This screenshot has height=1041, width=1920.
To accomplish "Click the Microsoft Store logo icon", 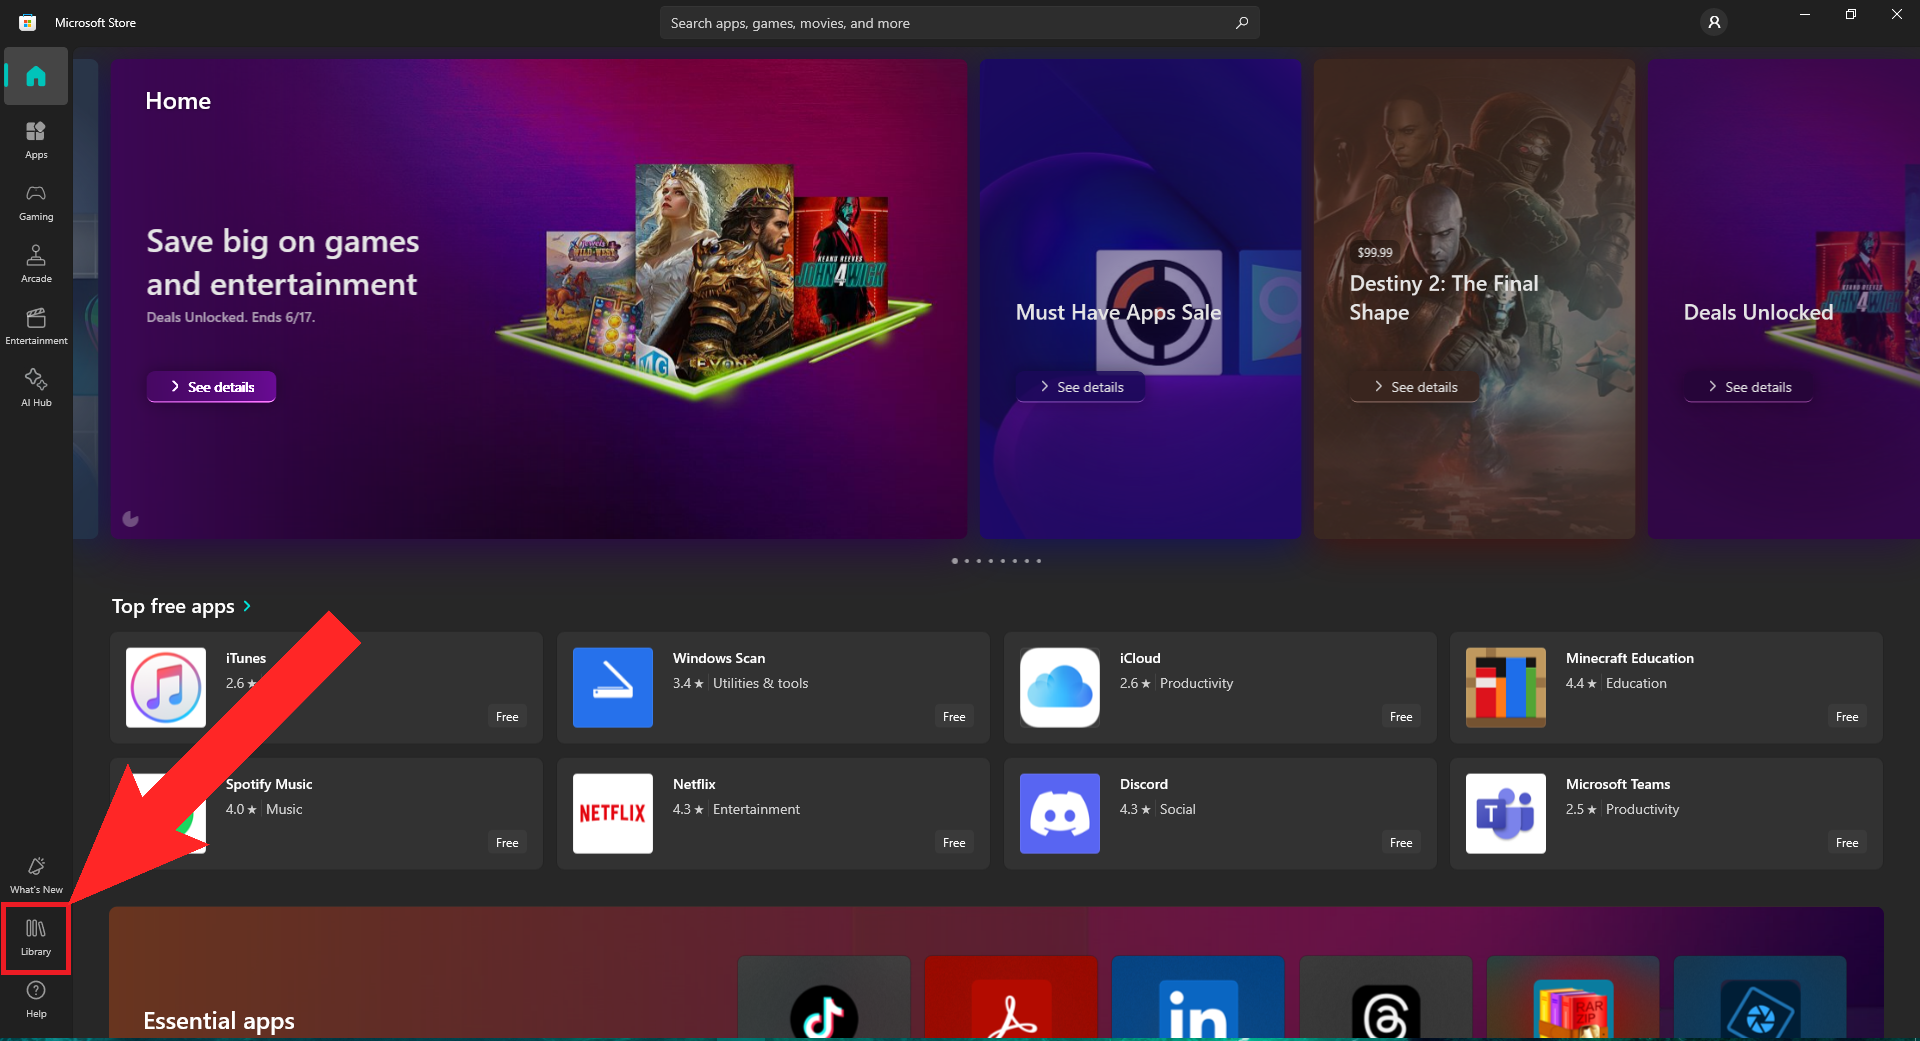I will coord(28,22).
